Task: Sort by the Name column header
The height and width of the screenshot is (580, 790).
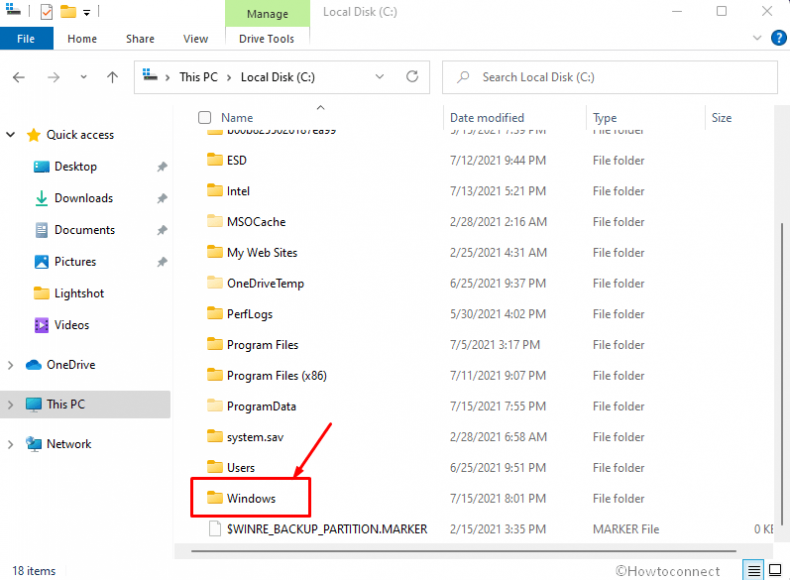Action: pyautogui.click(x=237, y=117)
